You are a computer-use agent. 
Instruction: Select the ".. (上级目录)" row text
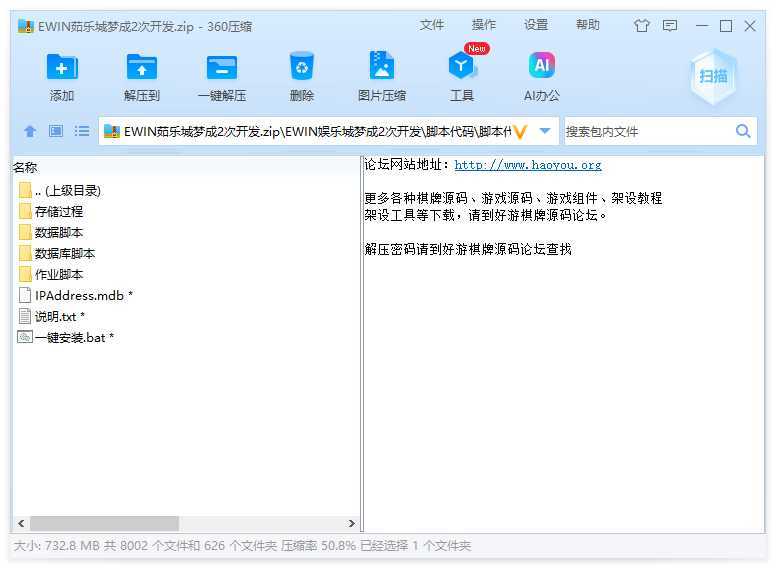click(68, 190)
